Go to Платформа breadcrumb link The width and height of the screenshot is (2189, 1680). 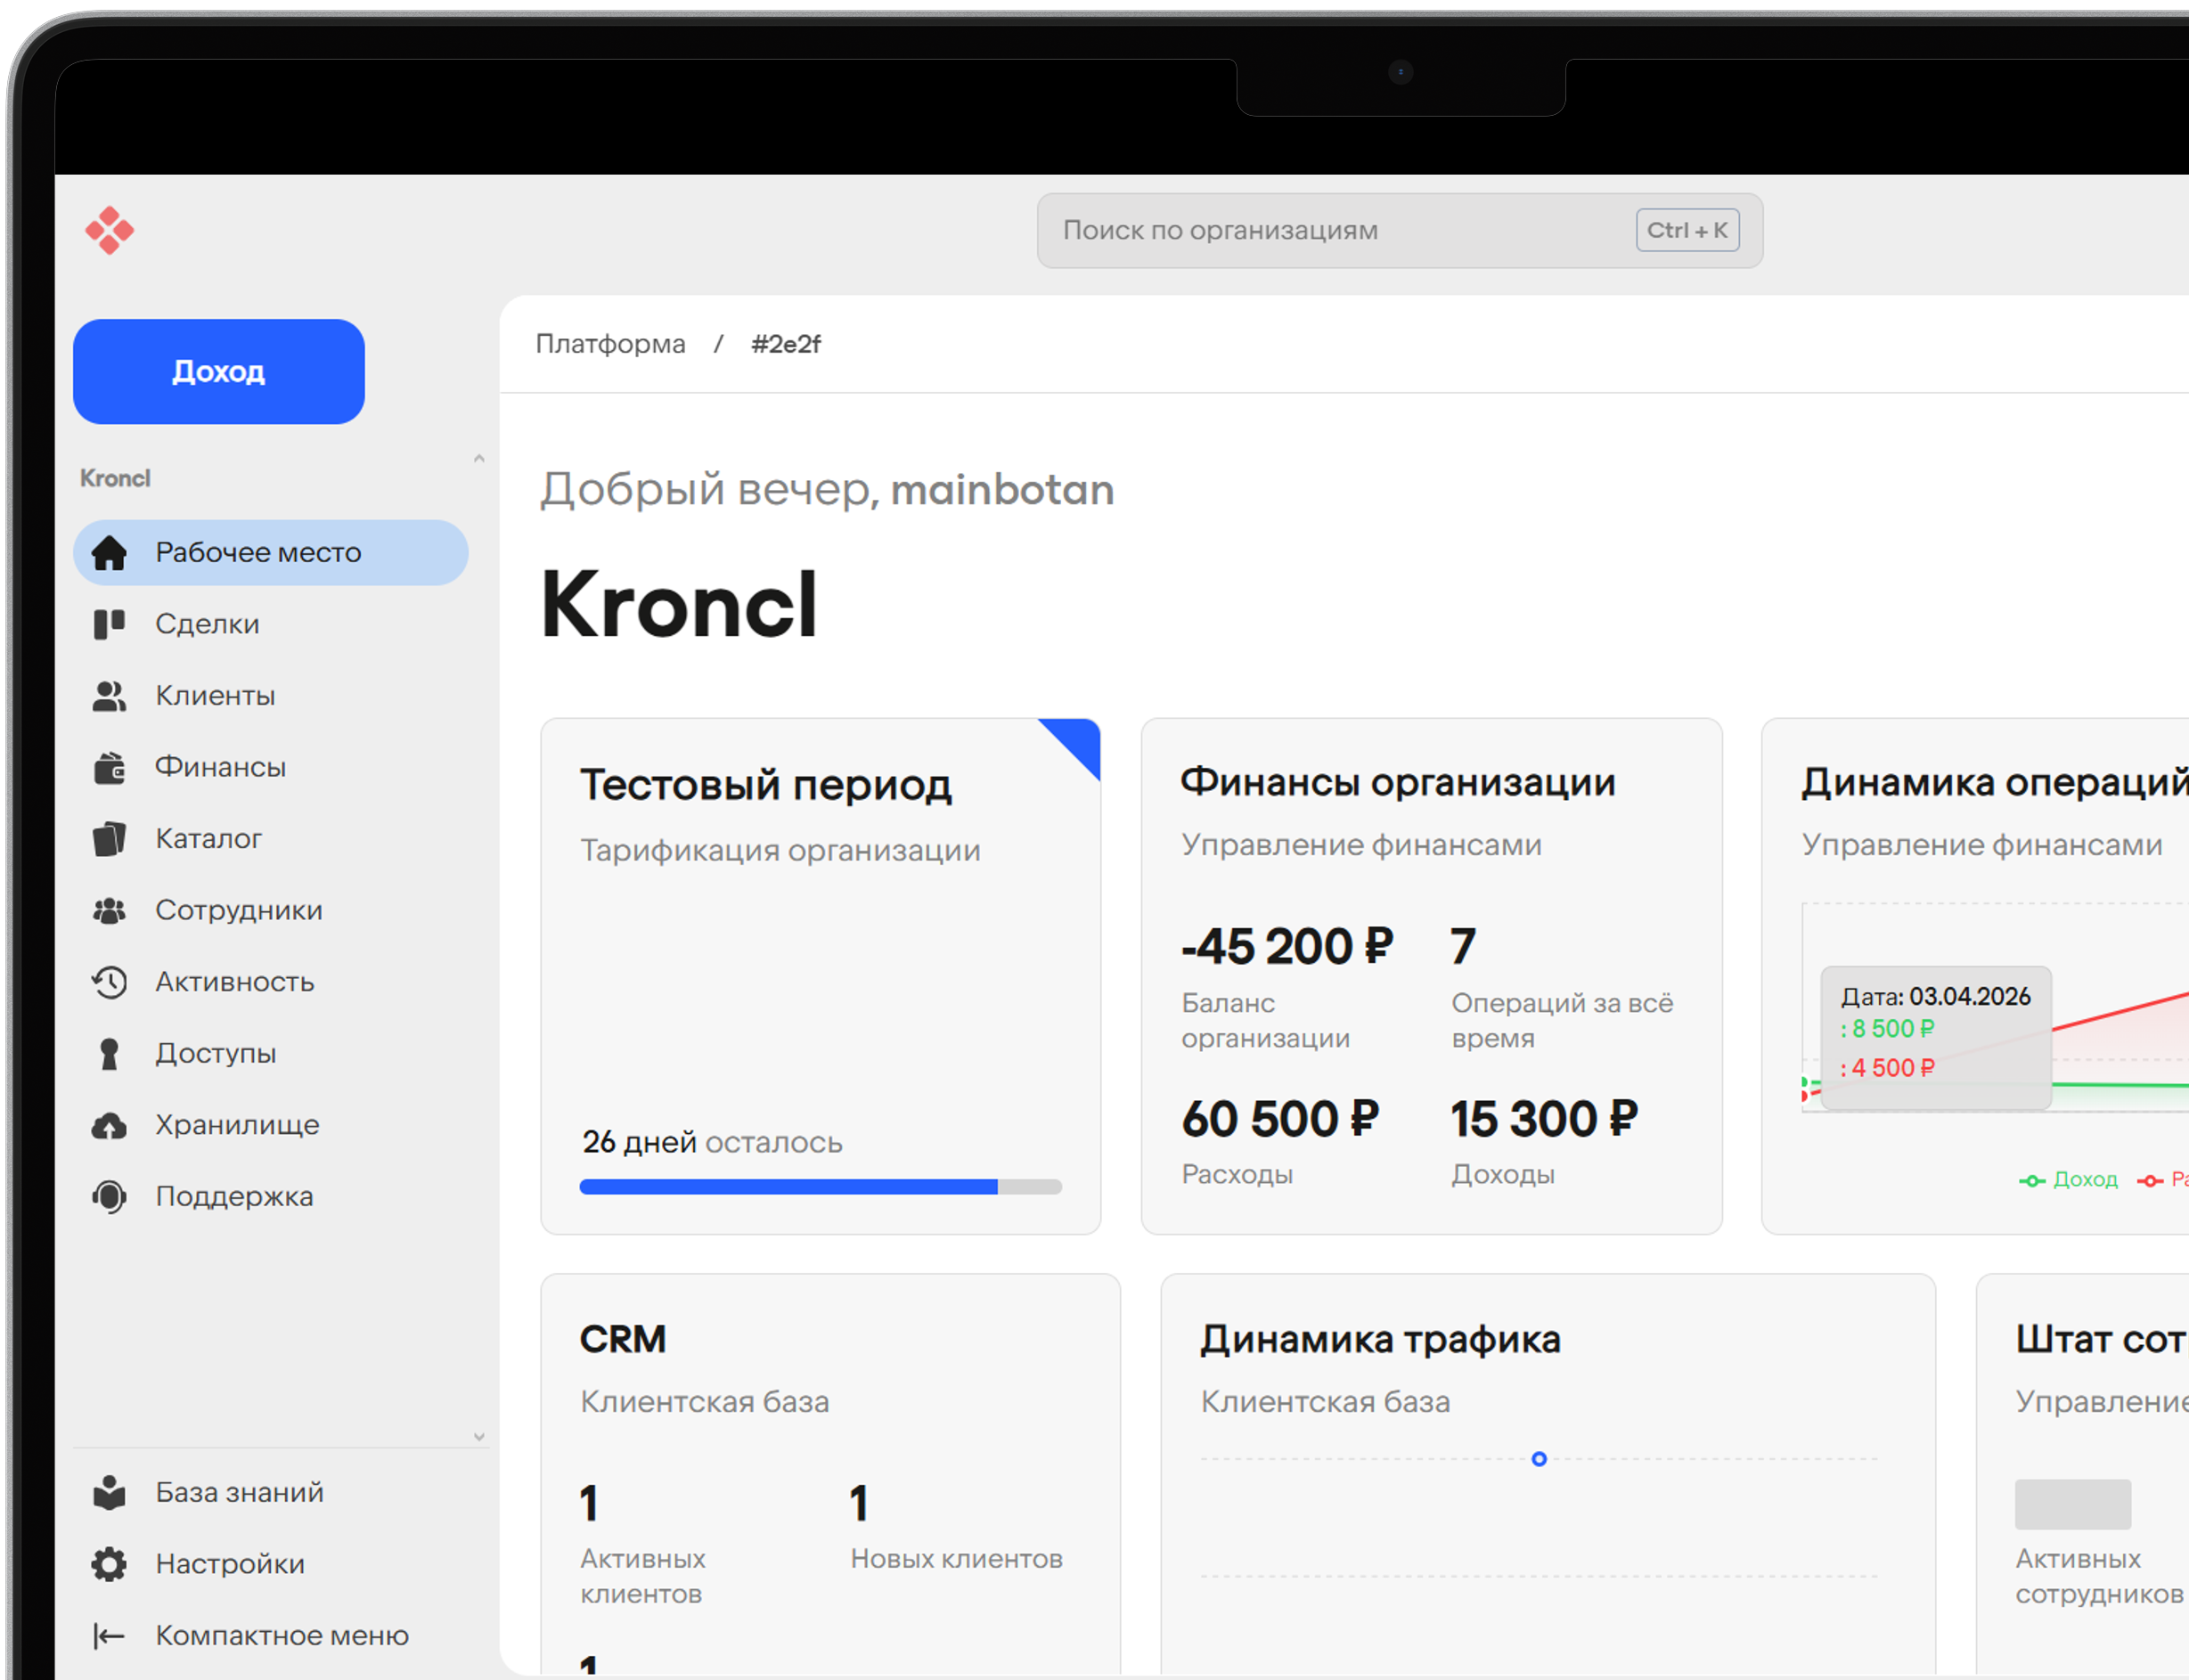(x=610, y=344)
